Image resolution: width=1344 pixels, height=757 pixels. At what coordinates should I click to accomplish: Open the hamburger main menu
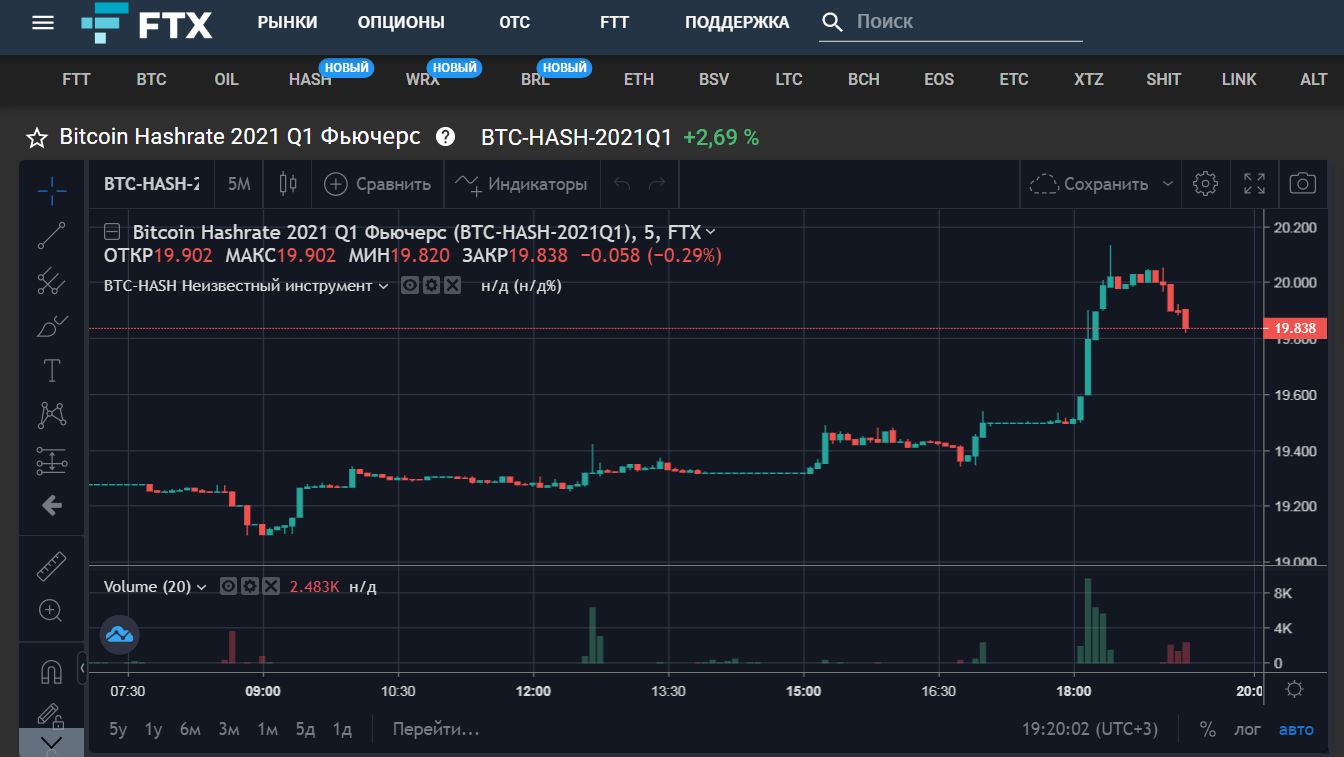coord(43,22)
